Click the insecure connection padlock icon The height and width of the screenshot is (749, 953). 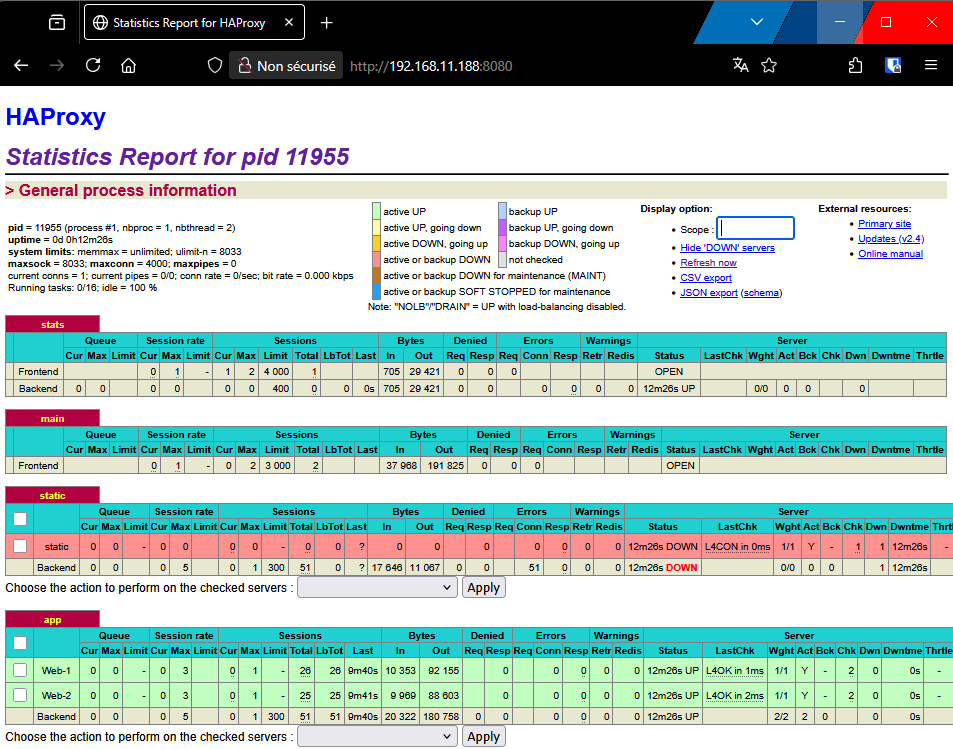pyautogui.click(x=244, y=66)
